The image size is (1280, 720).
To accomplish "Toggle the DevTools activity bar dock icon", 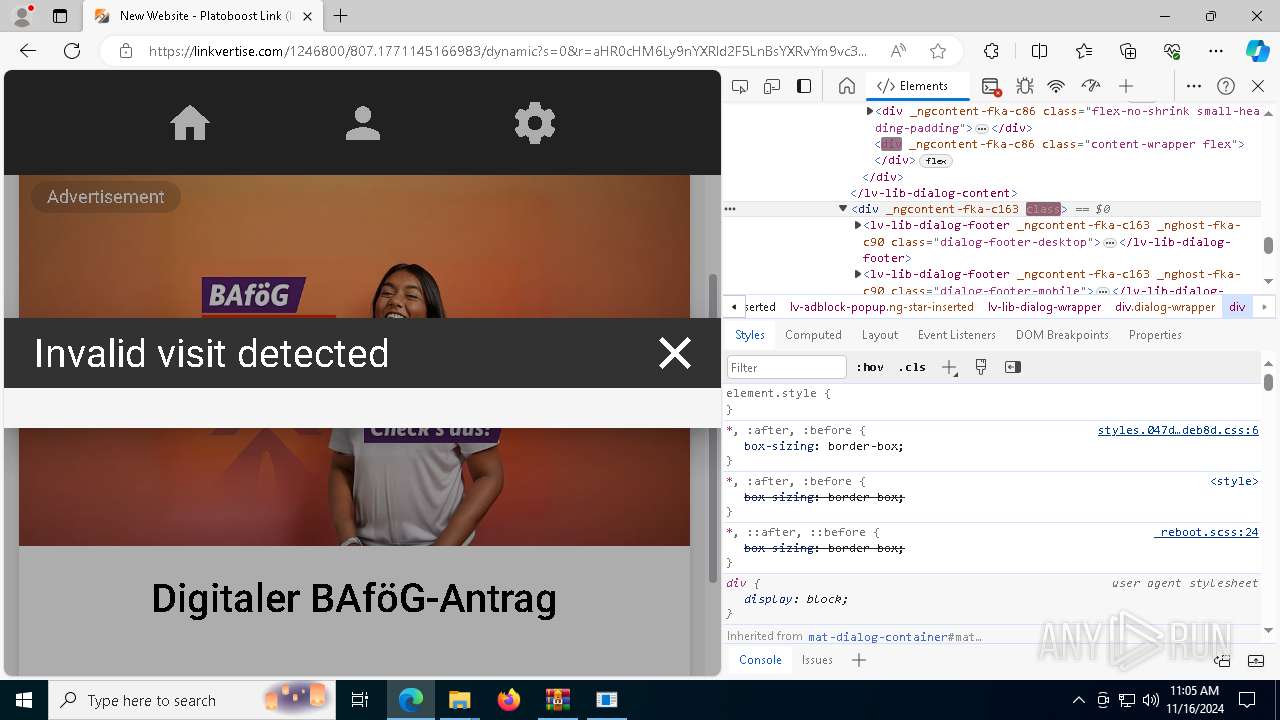I will 804,86.
